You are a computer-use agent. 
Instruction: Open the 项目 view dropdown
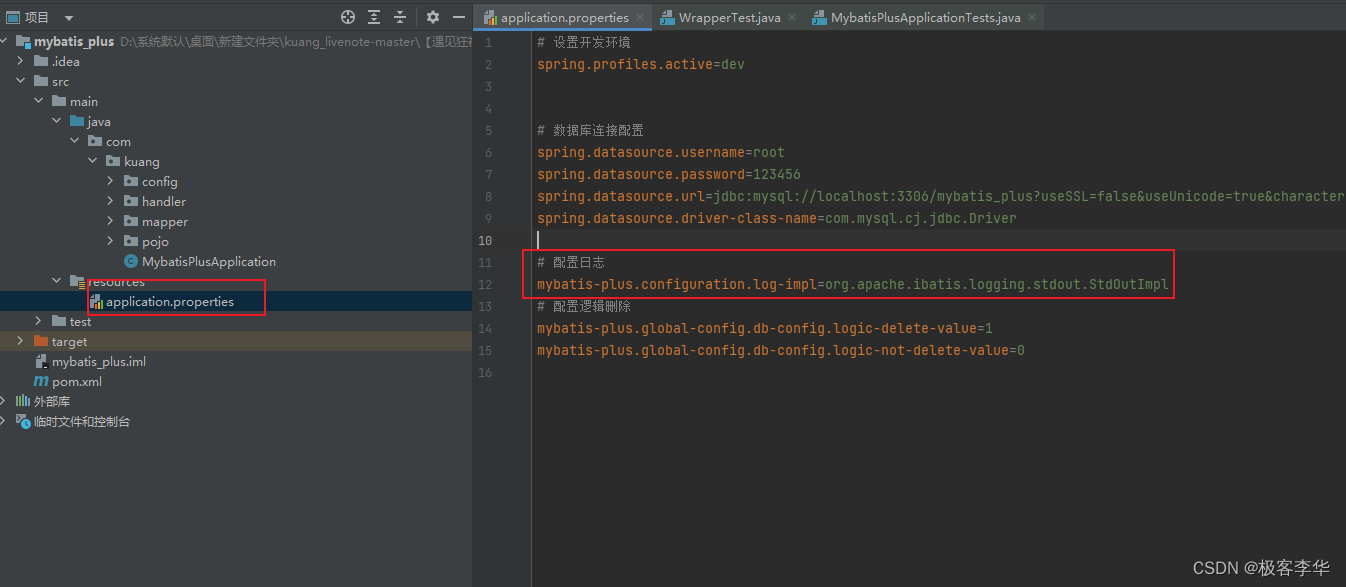coord(68,18)
